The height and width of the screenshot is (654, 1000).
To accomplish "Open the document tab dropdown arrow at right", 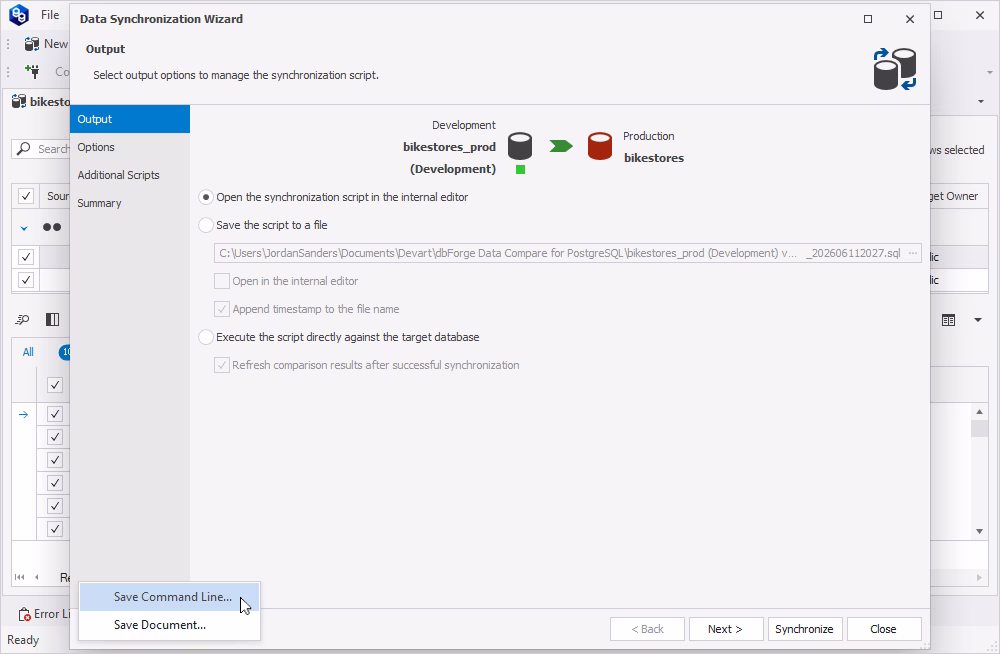I will pyautogui.click(x=981, y=101).
